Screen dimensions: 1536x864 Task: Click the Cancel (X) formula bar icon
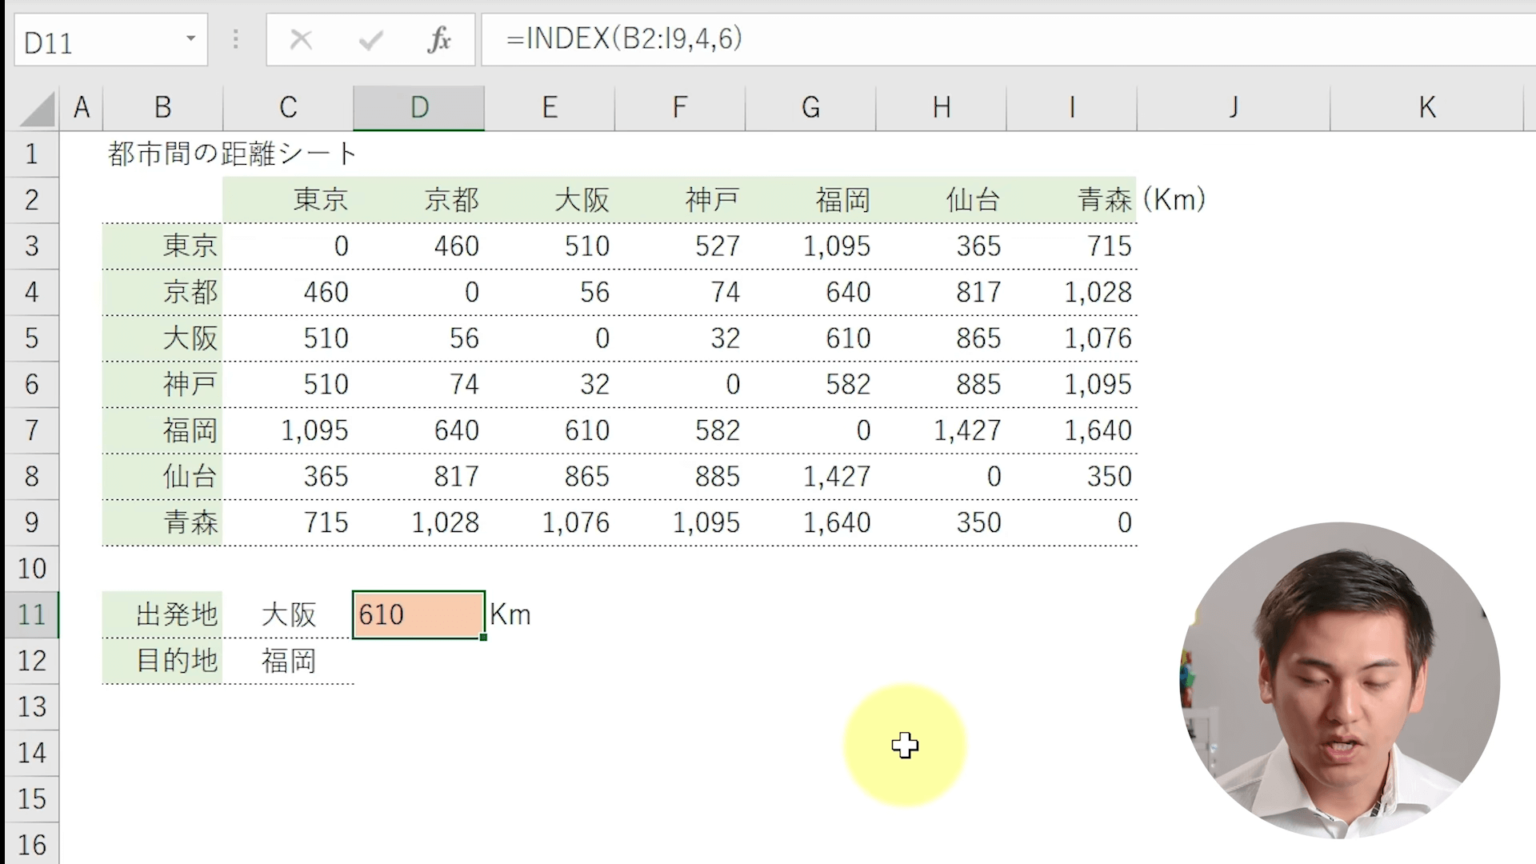(x=301, y=40)
